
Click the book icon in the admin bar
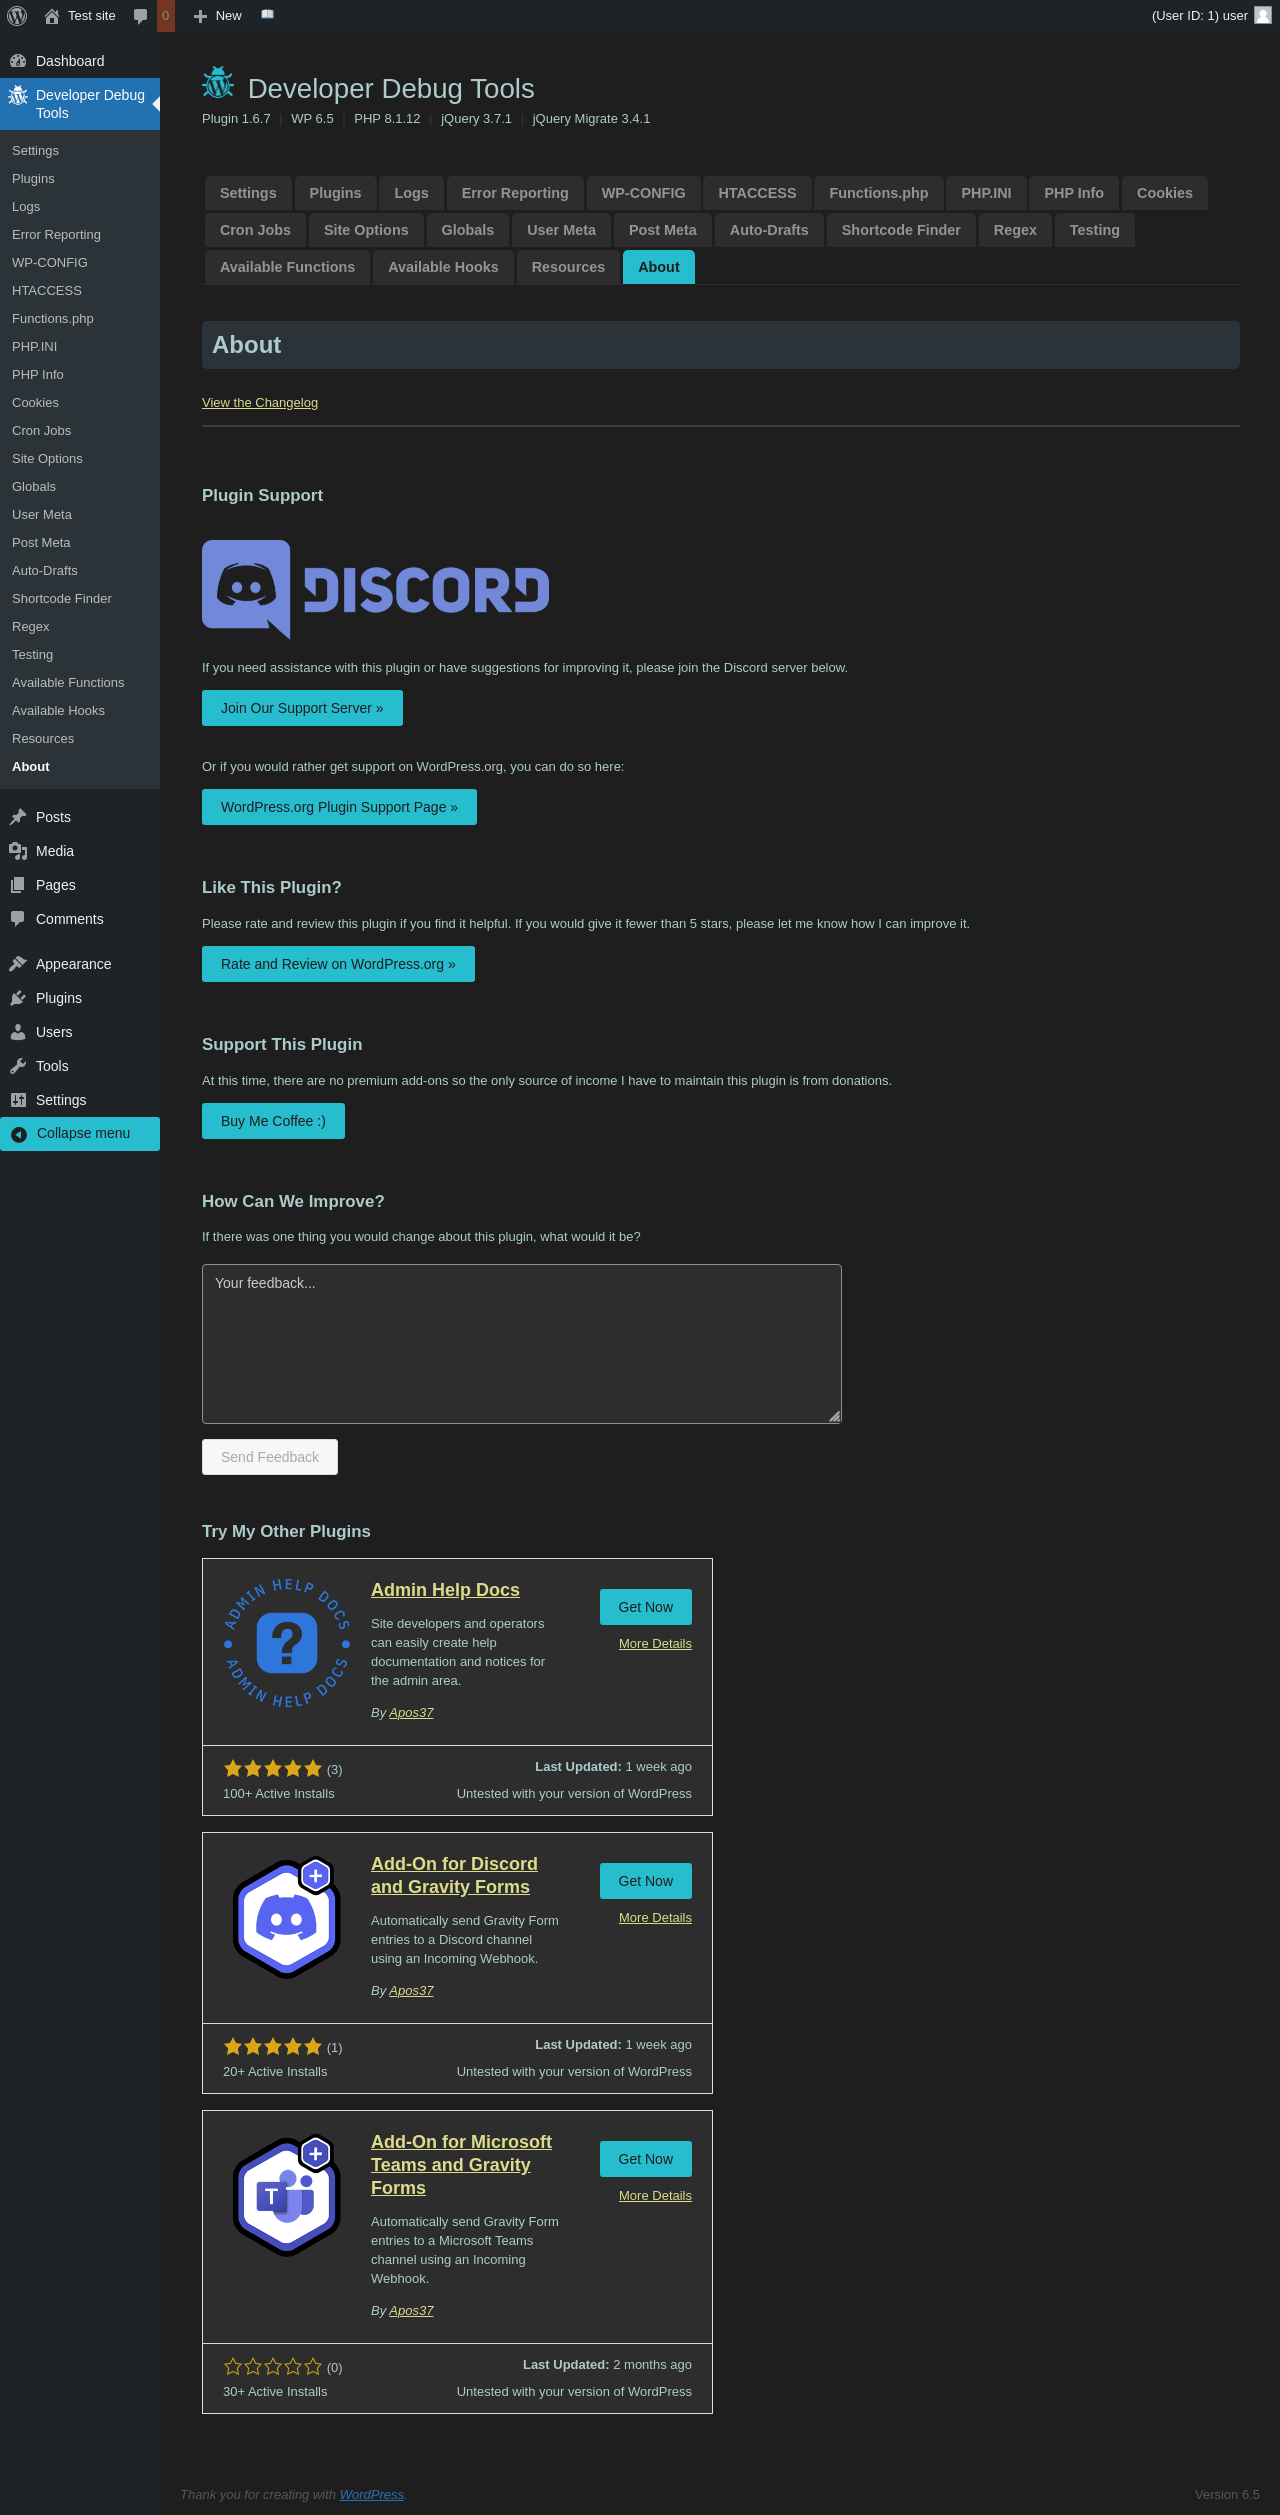[x=268, y=15]
